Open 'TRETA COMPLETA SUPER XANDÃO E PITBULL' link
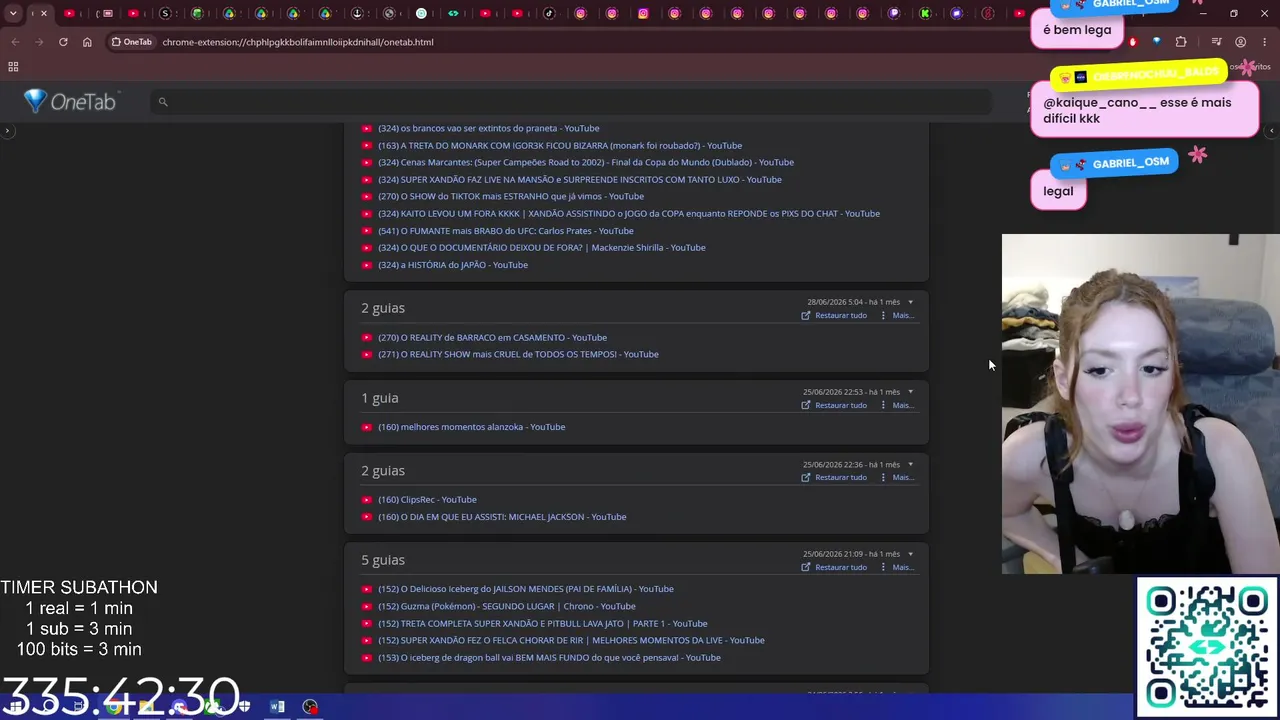Viewport: 1280px width, 720px height. 543,623
